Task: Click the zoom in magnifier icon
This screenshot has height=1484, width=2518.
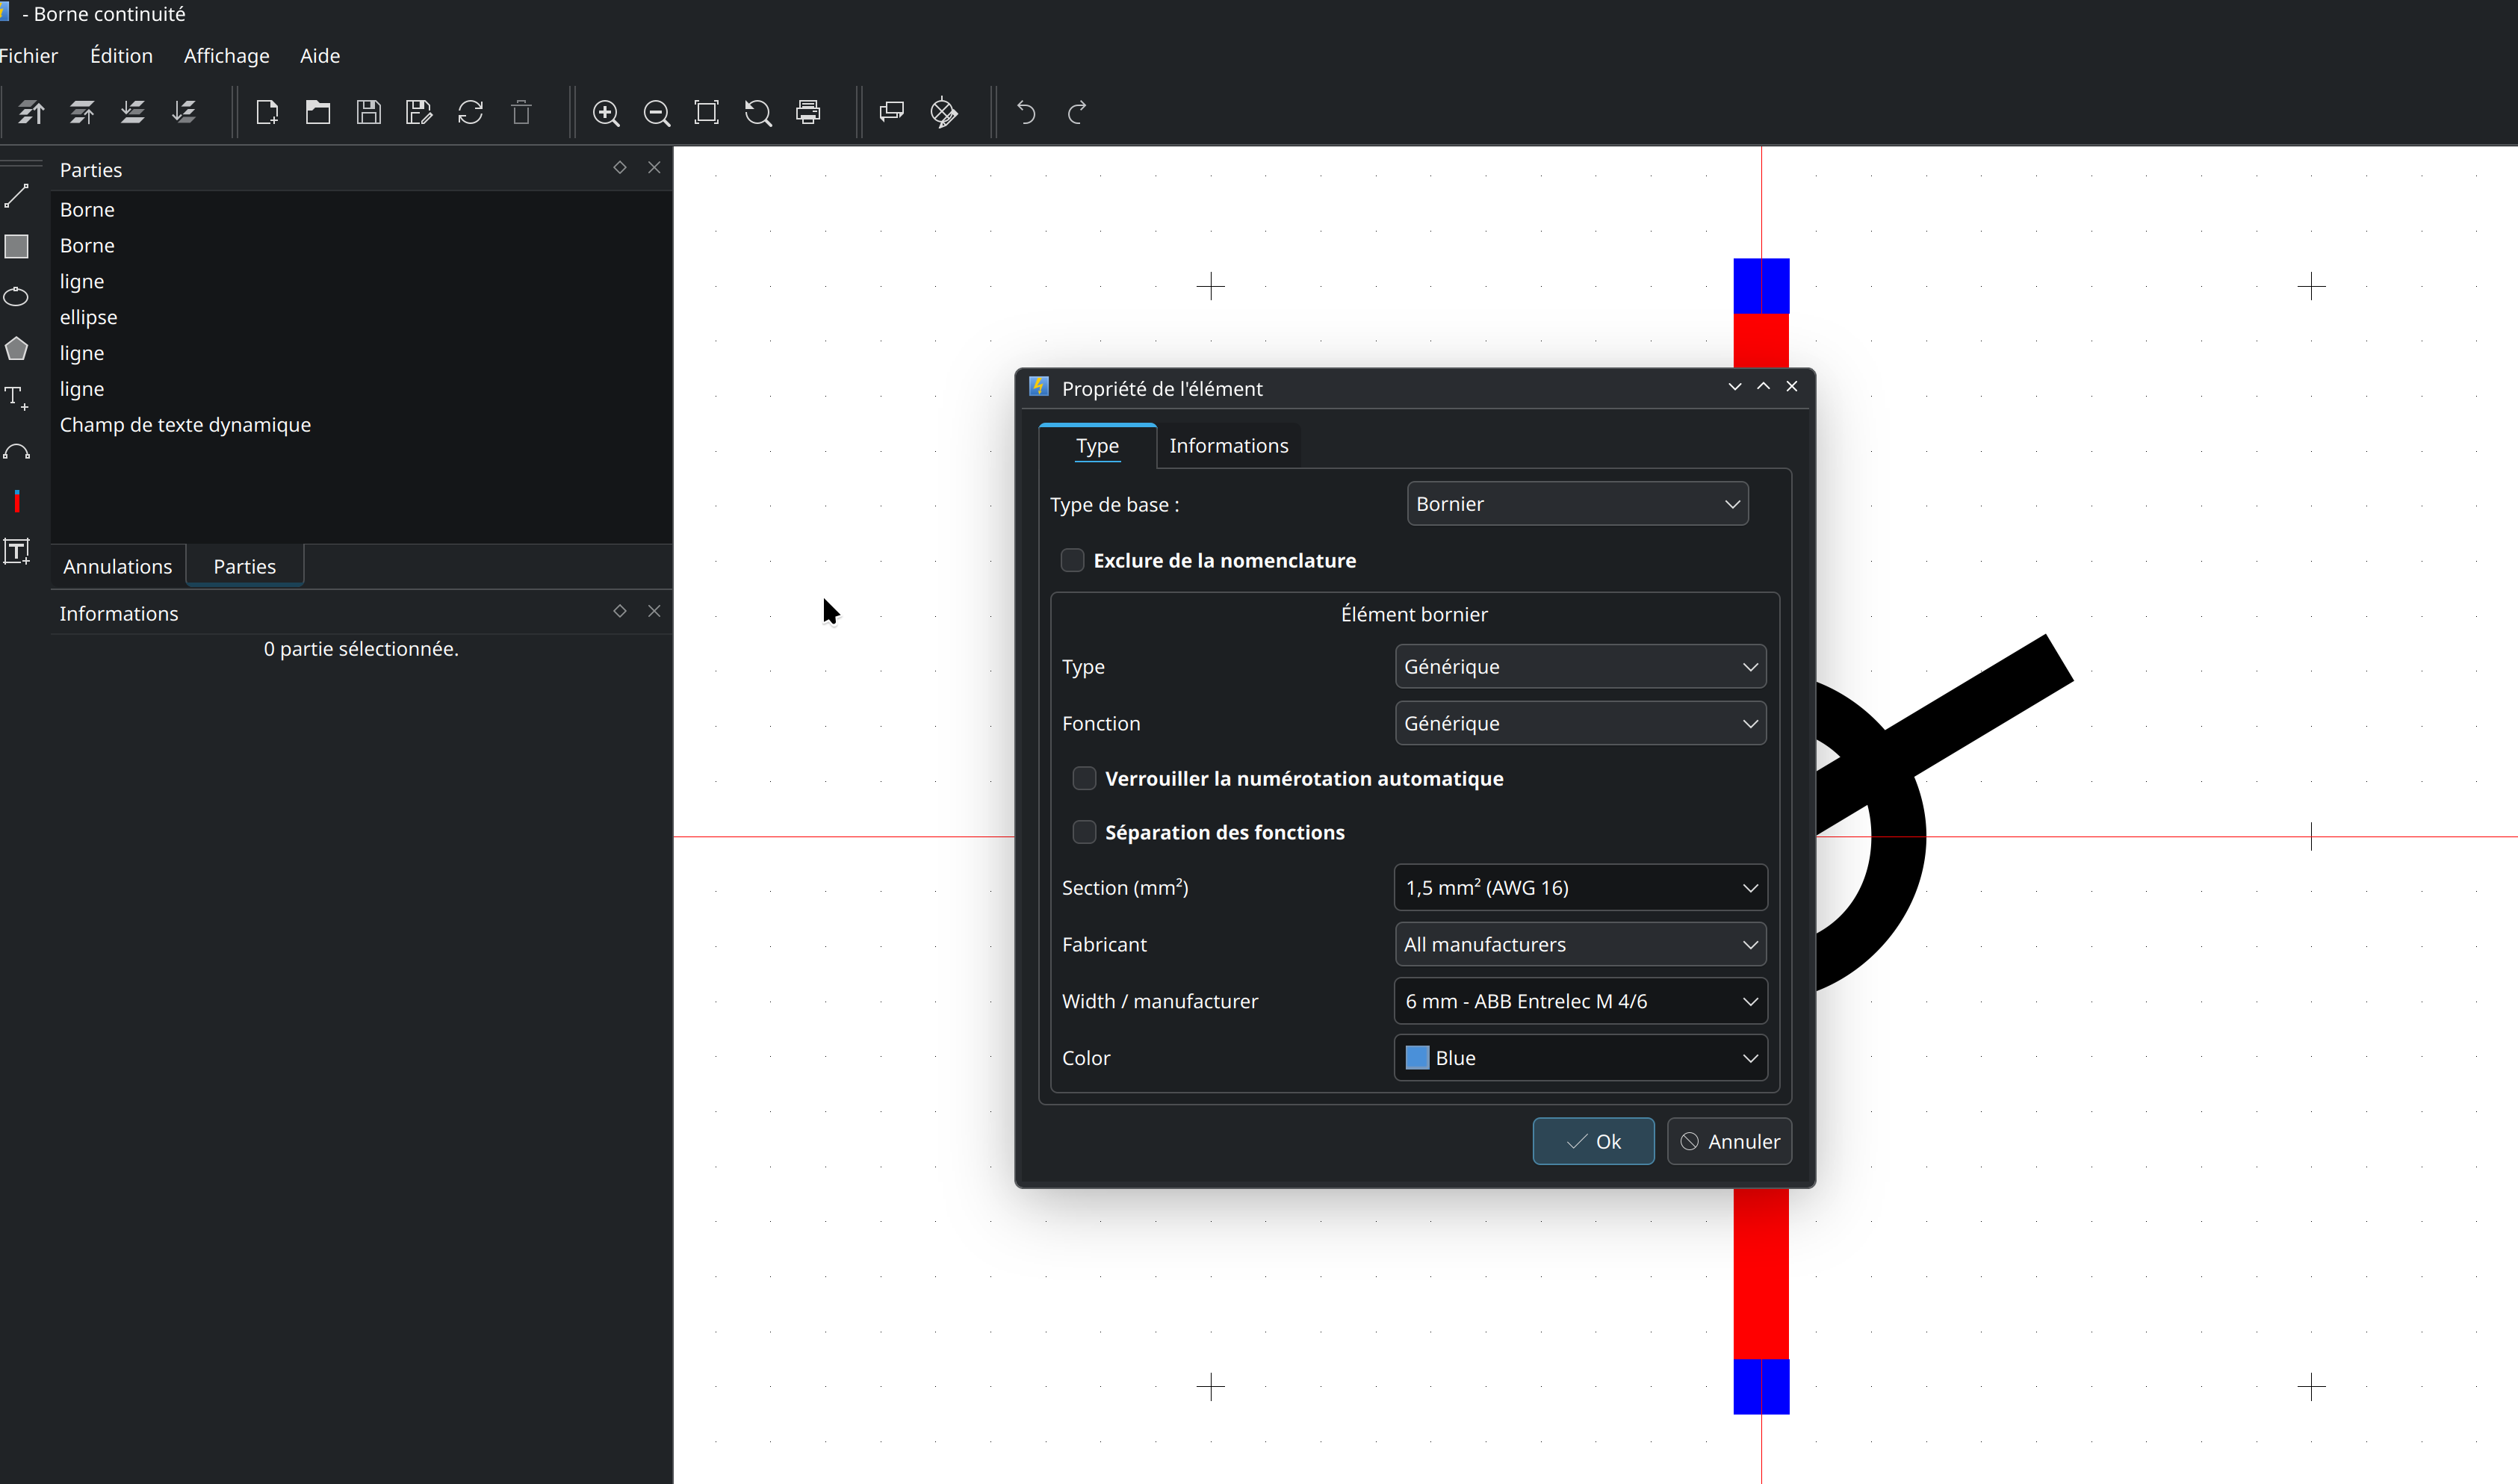Action: [x=606, y=113]
